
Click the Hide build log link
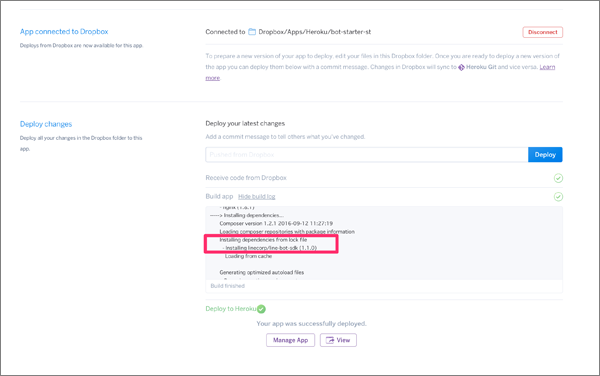coord(256,197)
